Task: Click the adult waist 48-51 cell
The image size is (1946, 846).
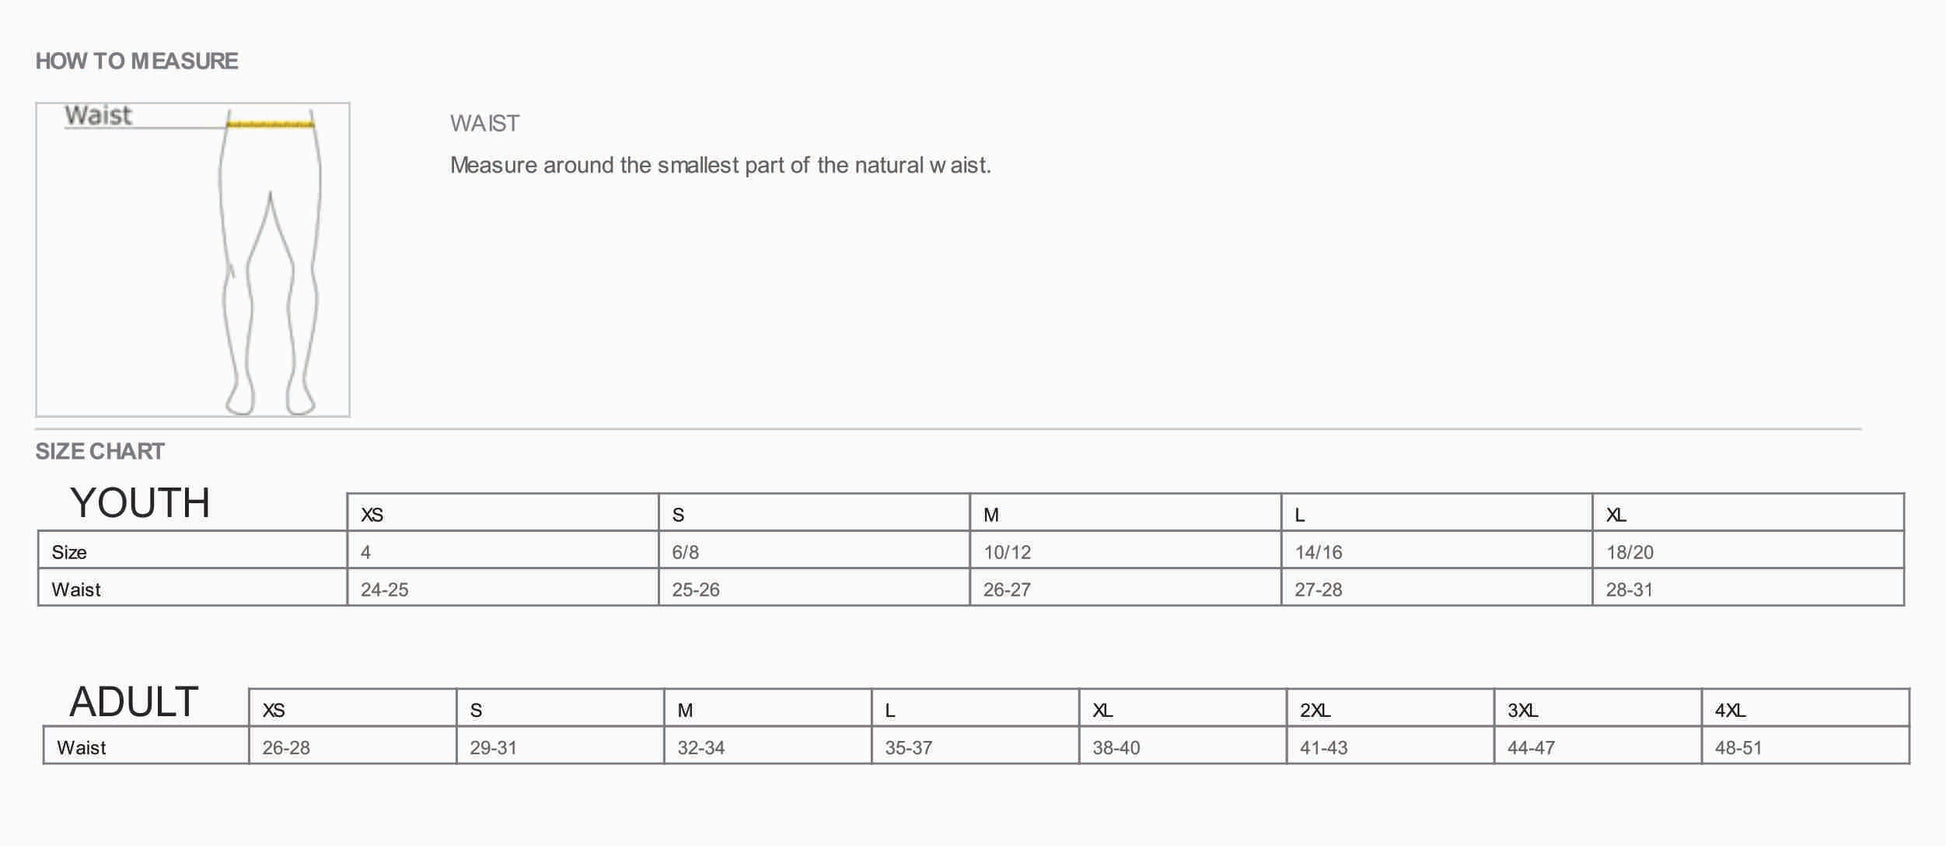Action: coord(1739,748)
